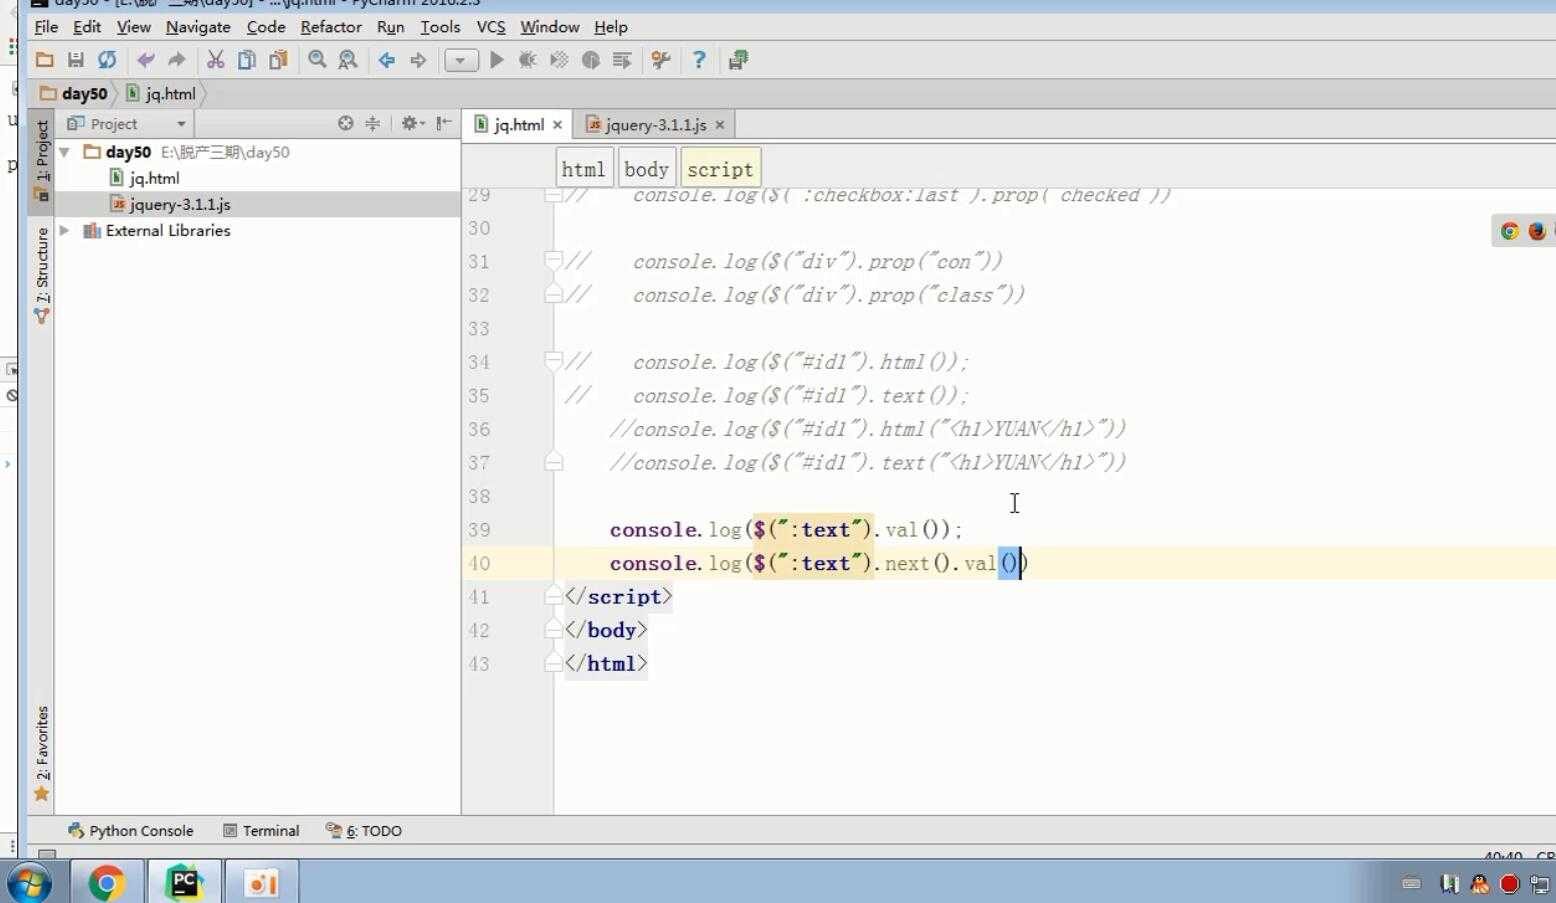
Task: Select jq.html in the project tree
Action: pyautogui.click(x=154, y=178)
